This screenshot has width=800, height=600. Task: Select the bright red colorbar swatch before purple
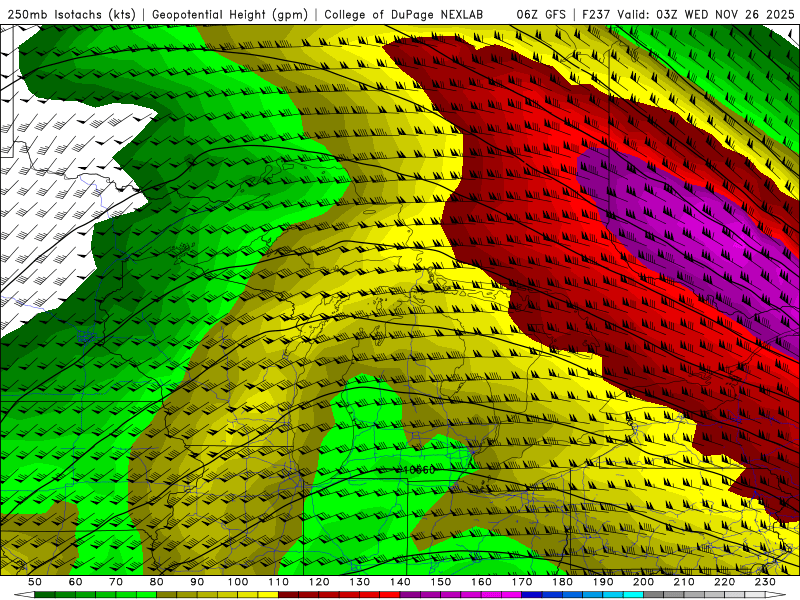390,594
